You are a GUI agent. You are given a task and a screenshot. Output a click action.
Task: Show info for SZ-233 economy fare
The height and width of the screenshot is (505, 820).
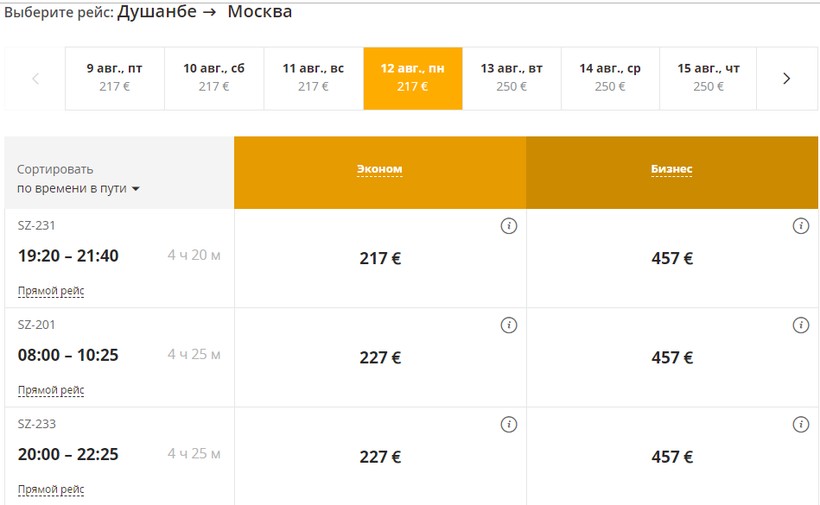click(x=508, y=424)
